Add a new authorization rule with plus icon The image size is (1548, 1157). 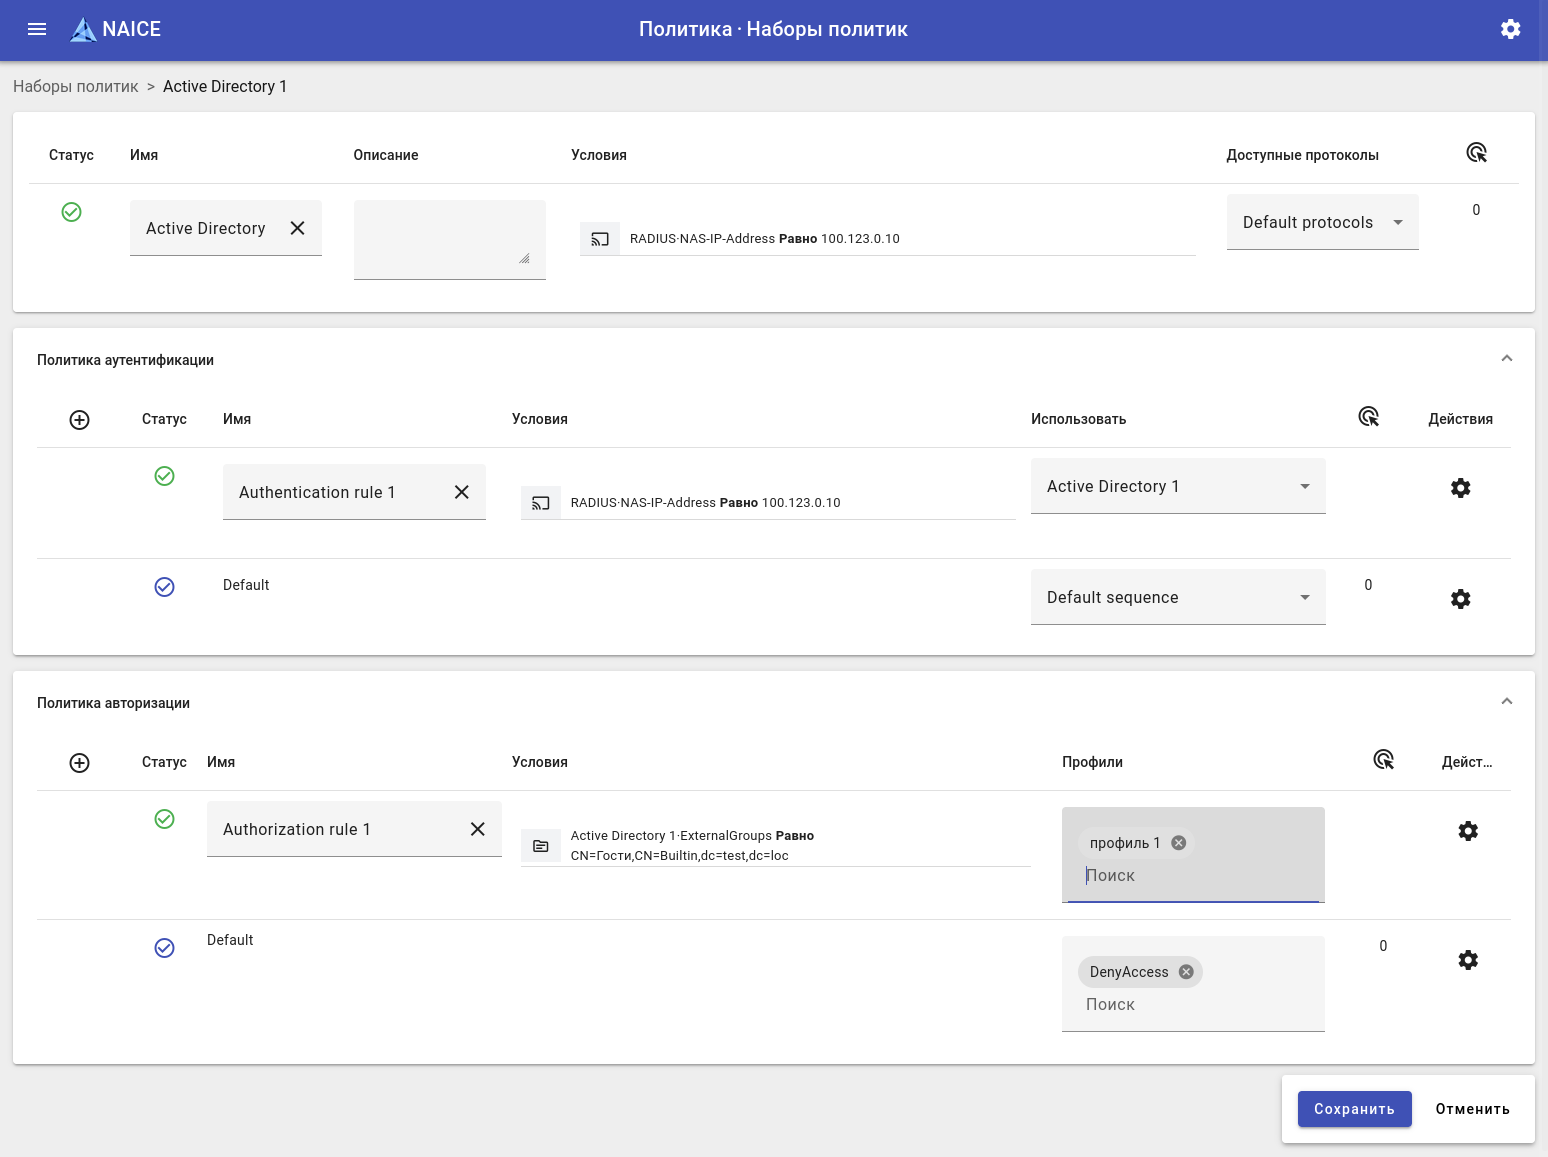80,763
